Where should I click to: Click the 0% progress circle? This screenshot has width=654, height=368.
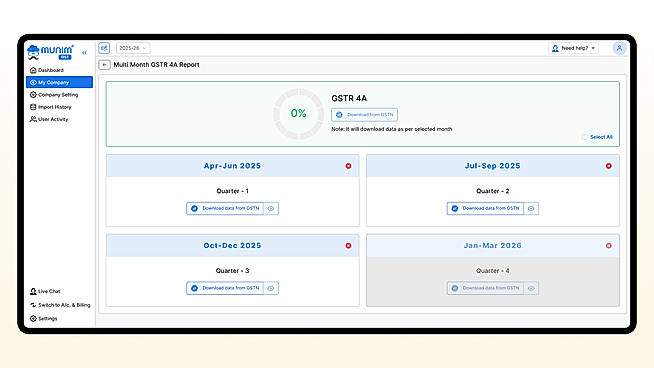click(x=298, y=113)
